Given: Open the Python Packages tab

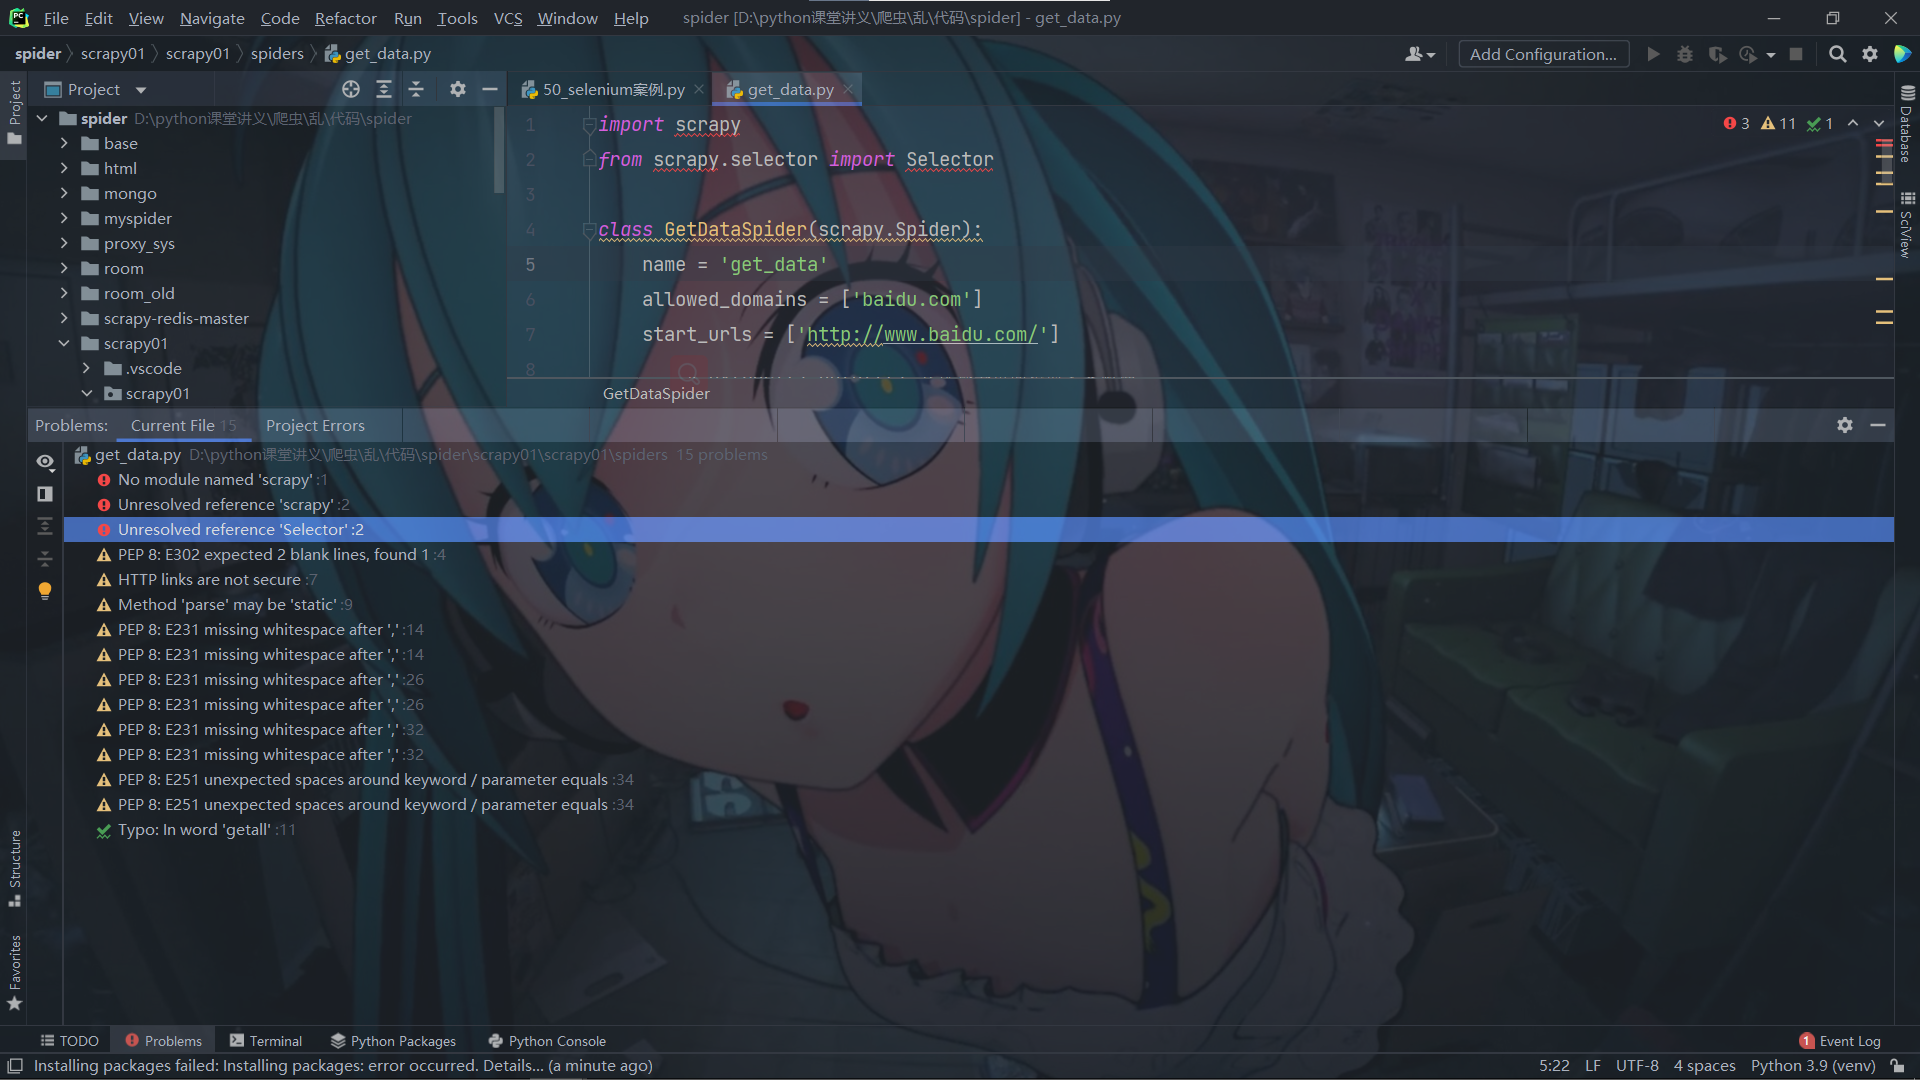Looking at the screenshot, I should [393, 1041].
